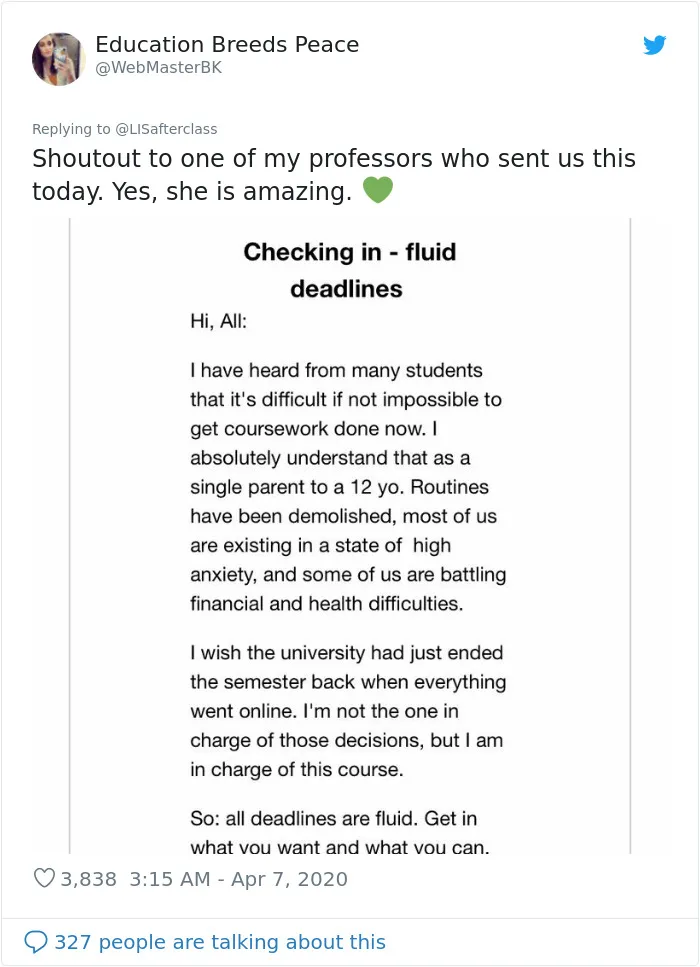Click the Checking in - fluid deadlines heading
Screen dimensions: 700x967
(x=349, y=270)
